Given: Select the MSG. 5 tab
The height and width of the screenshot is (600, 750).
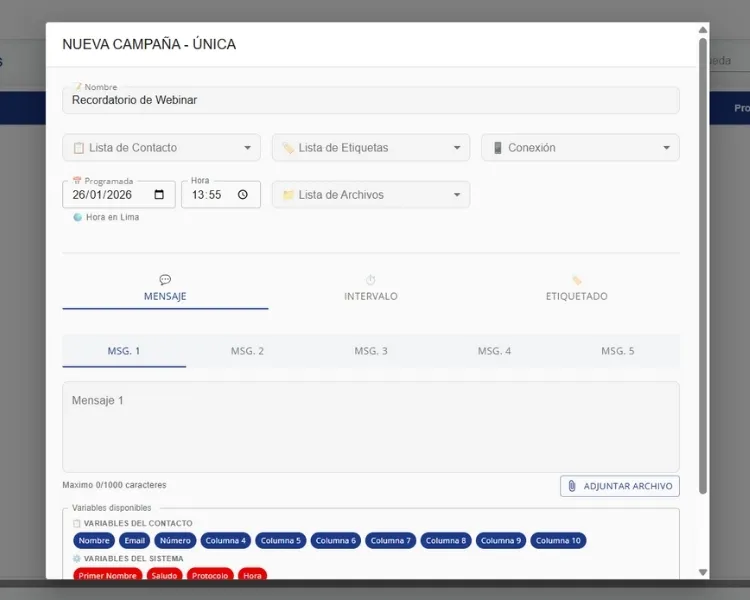Looking at the screenshot, I should click(x=617, y=351).
